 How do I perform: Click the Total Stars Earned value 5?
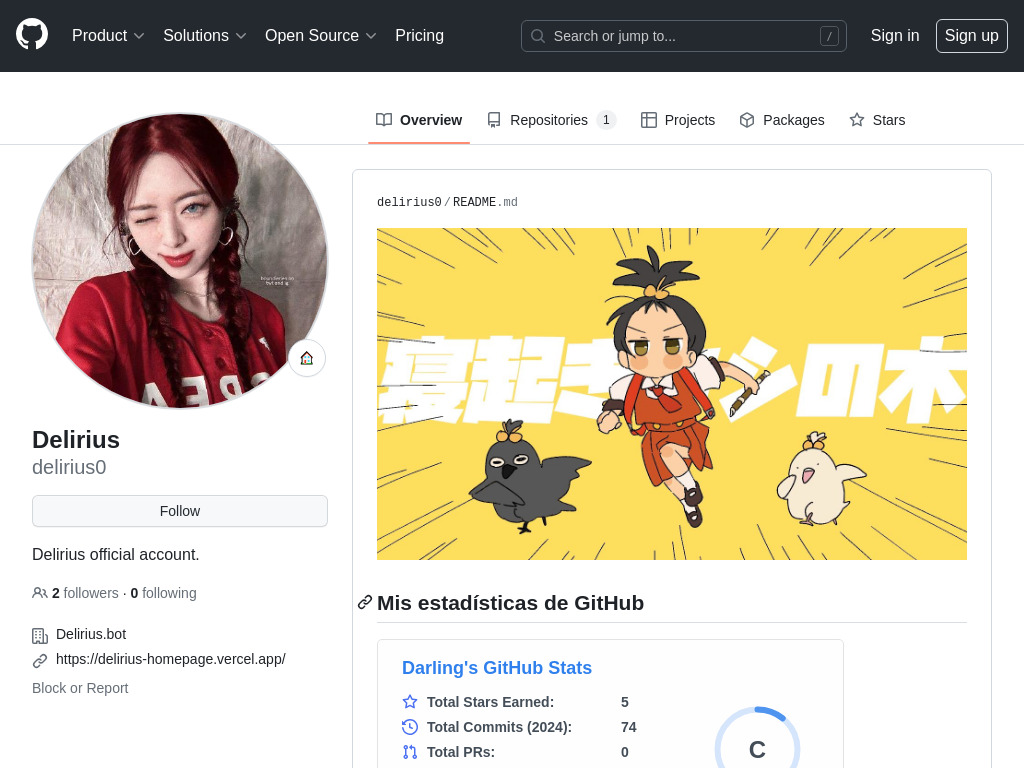(x=624, y=702)
